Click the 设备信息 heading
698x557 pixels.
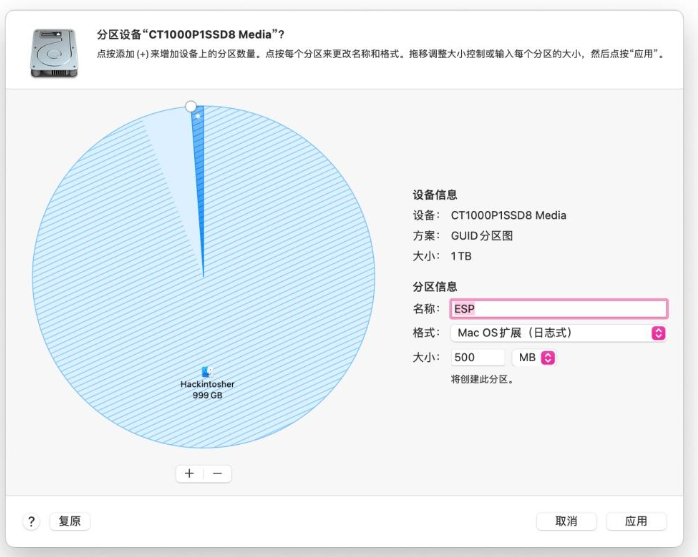click(435, 195)
